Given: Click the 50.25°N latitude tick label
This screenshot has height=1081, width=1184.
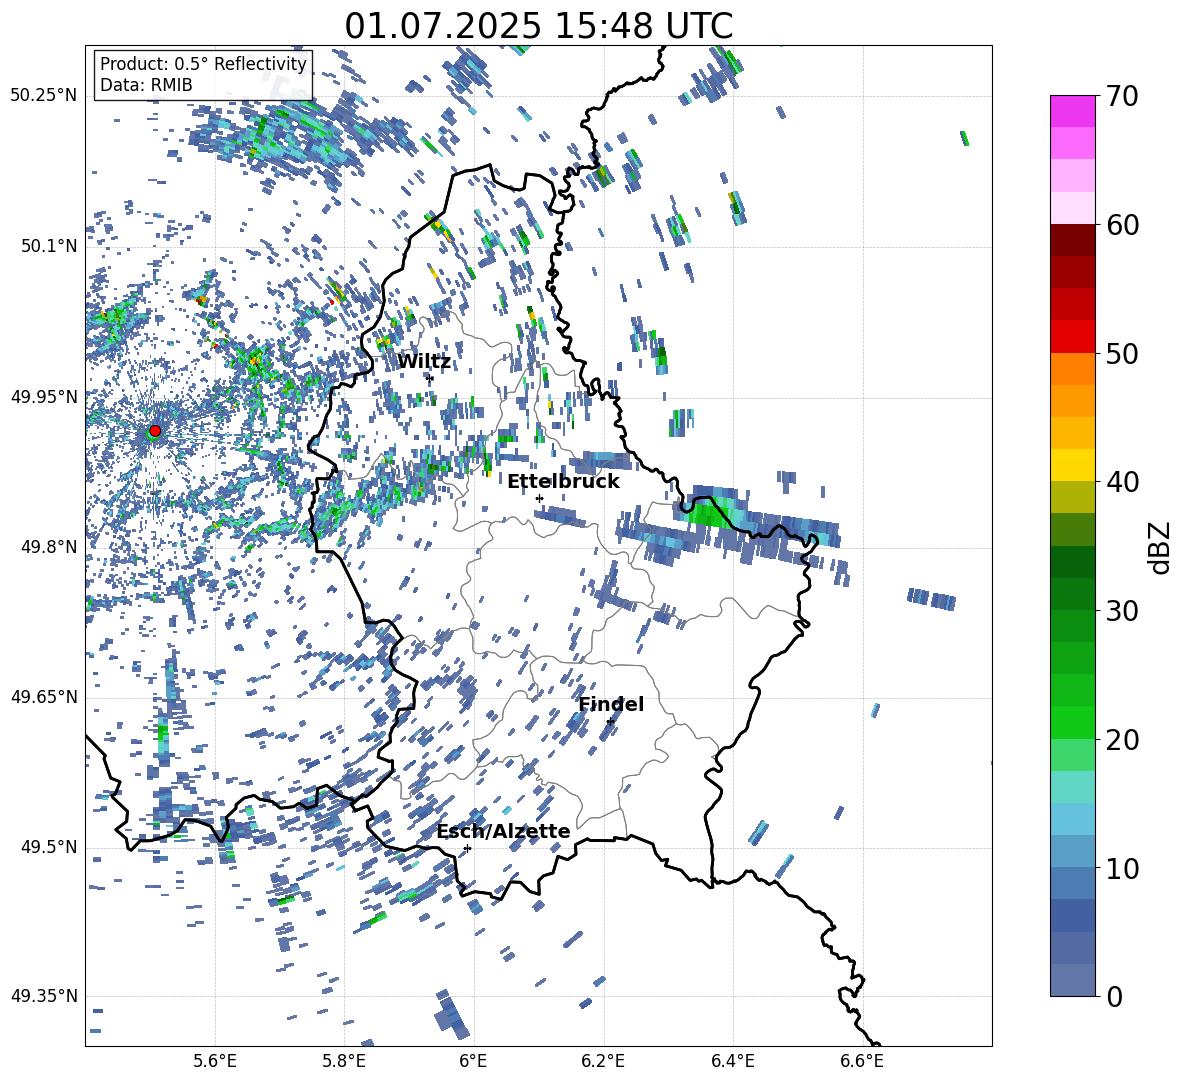Looking at the screenshot, I should pyautogui.click(x=44, y=96).
